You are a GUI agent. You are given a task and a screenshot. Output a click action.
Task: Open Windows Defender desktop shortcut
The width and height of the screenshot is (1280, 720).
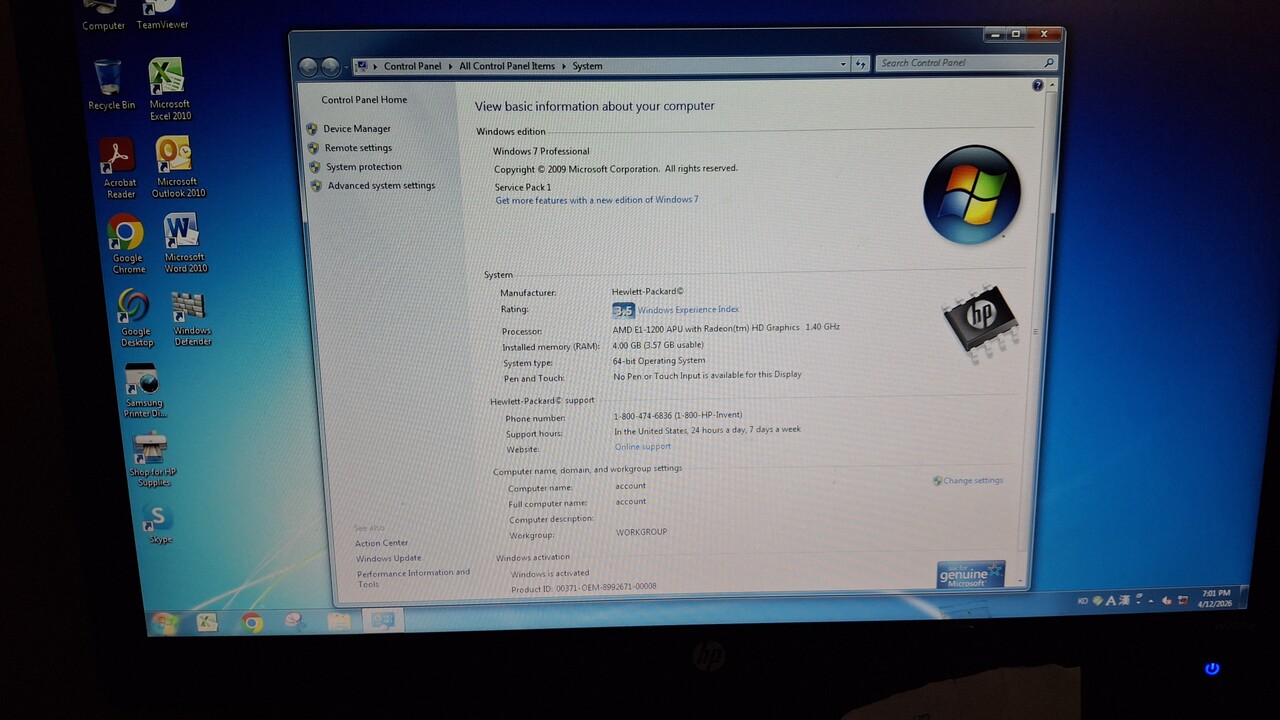[x=190, y=310]
